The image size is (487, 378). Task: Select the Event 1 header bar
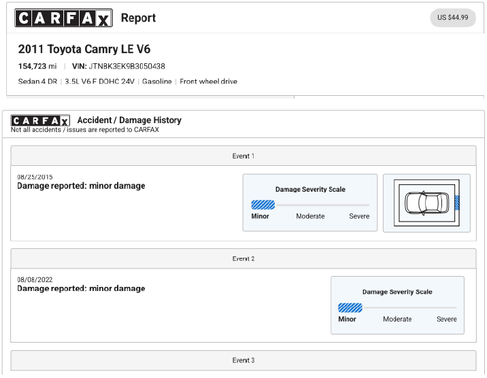pos(243,156)
